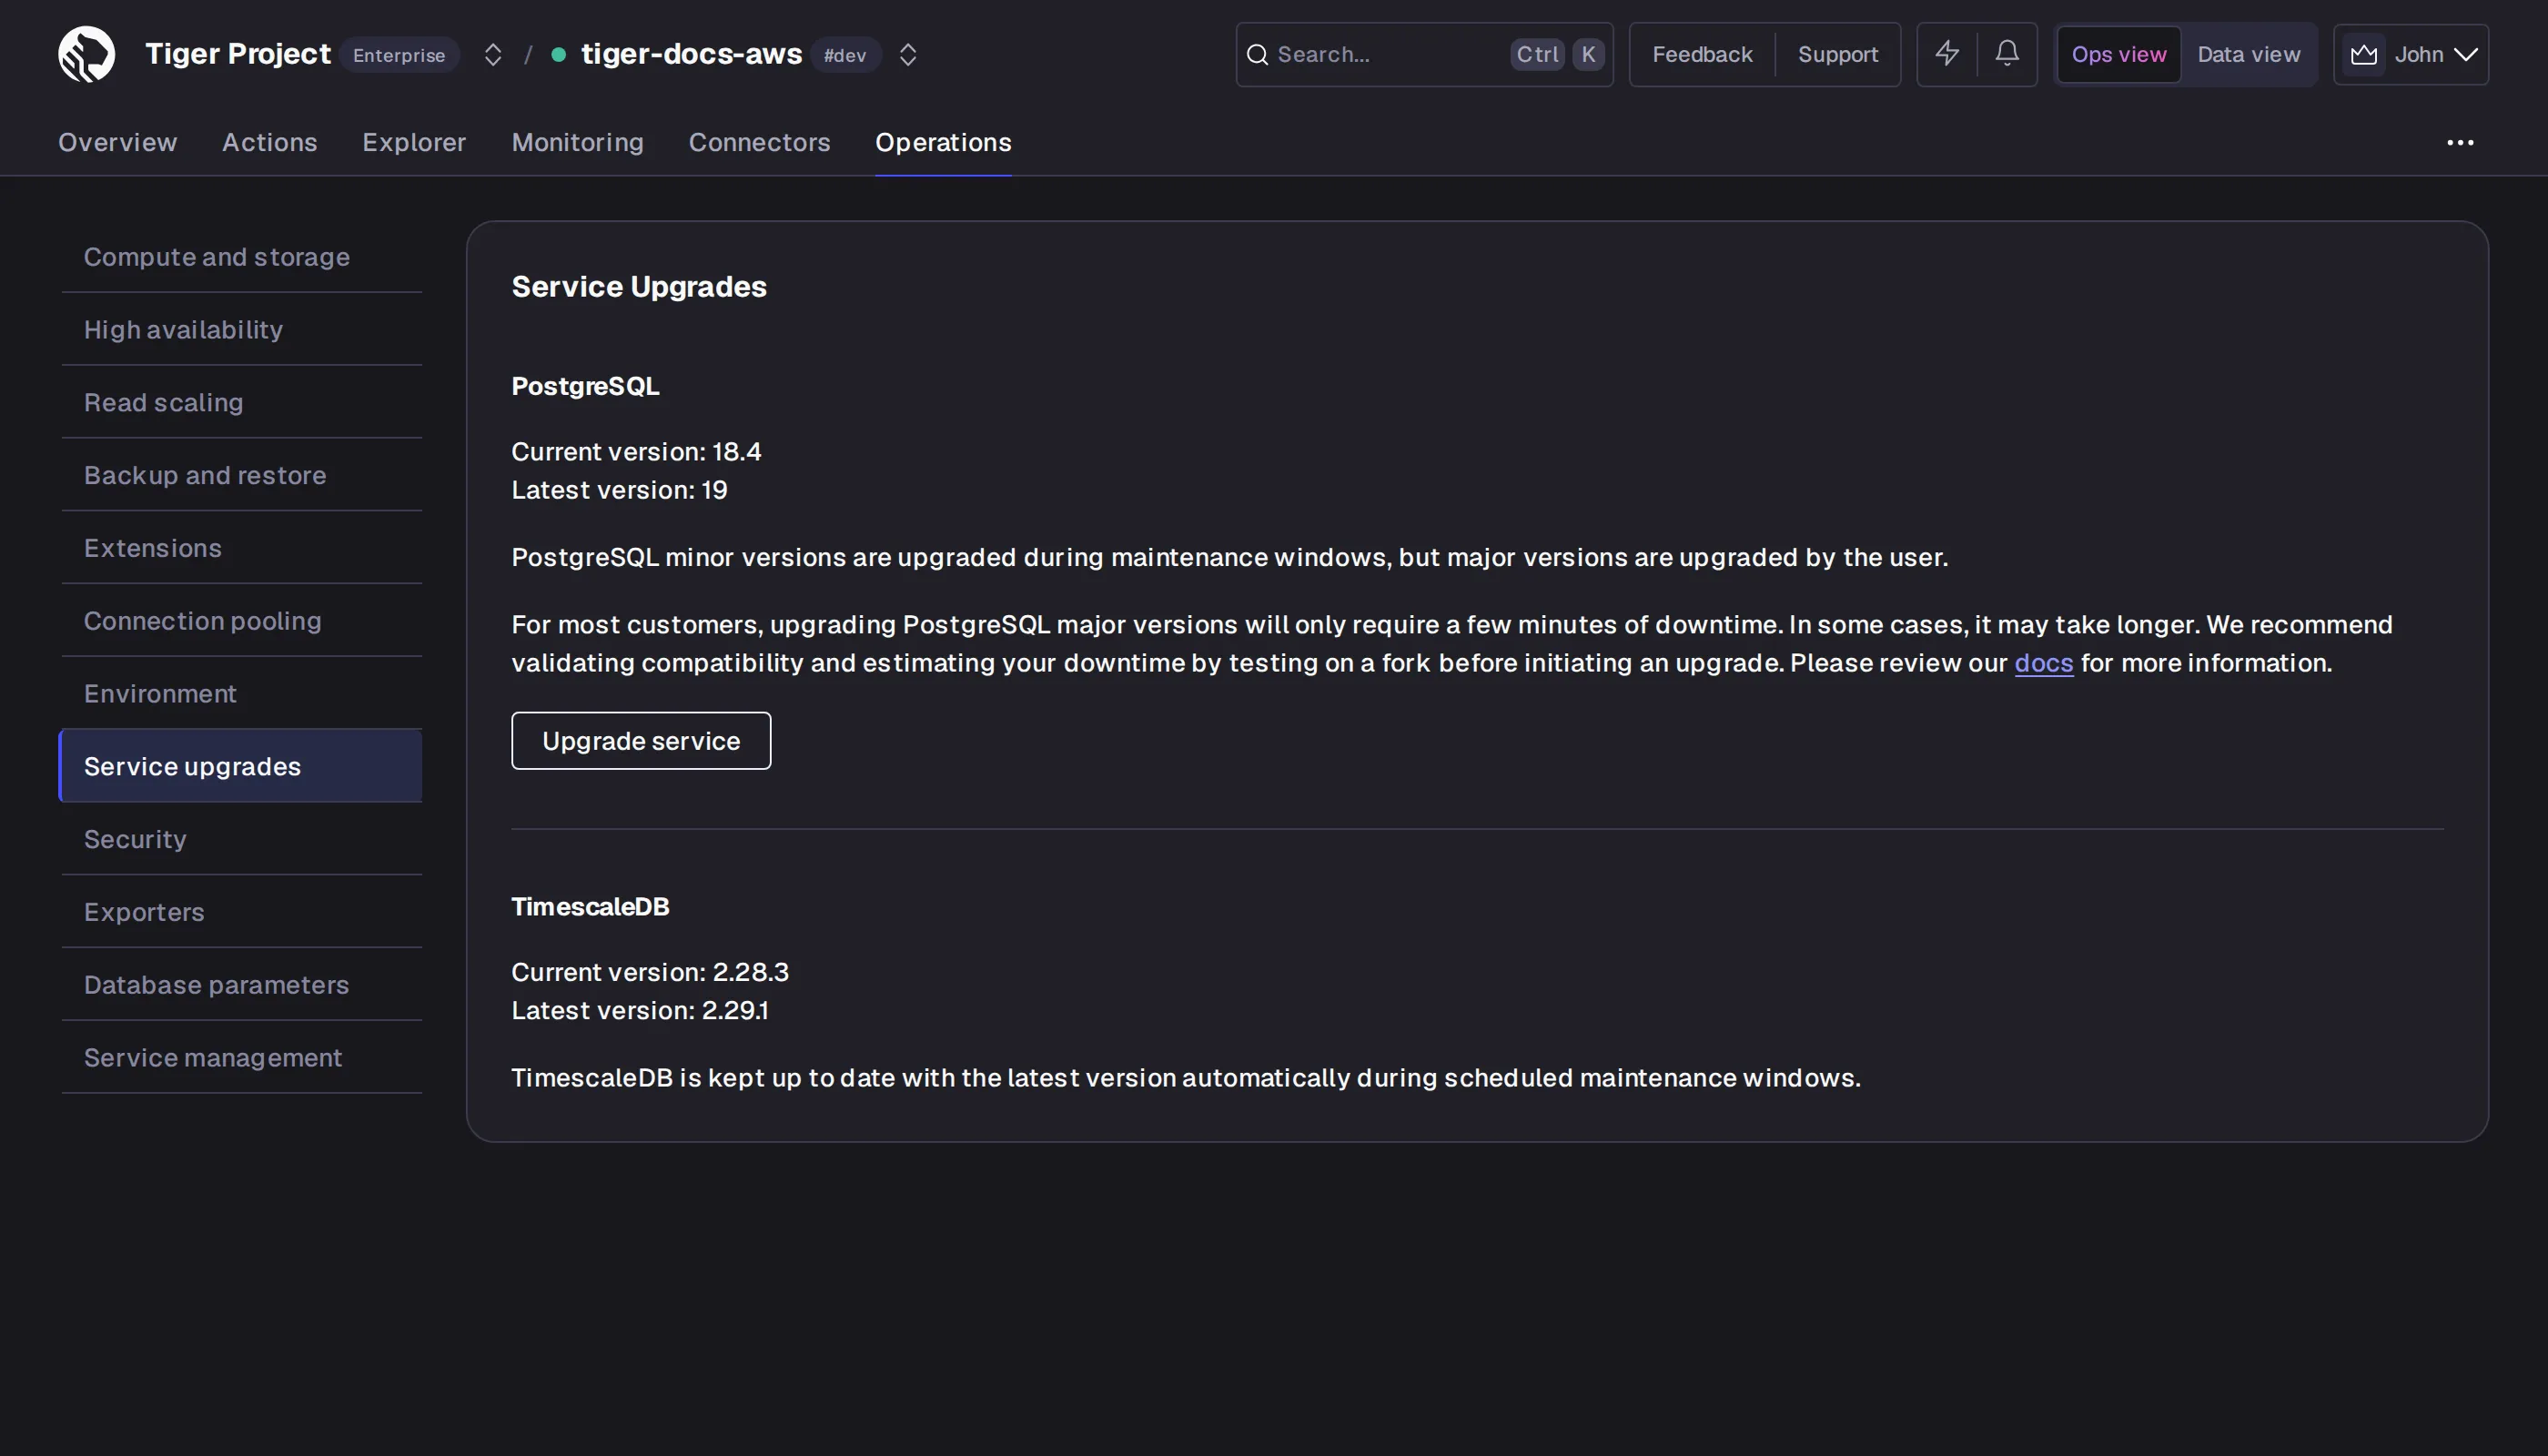The width and height of the screenshot is (2548, 1456).
Task: Click the Tiger logo icon
Action: point(86,54)
